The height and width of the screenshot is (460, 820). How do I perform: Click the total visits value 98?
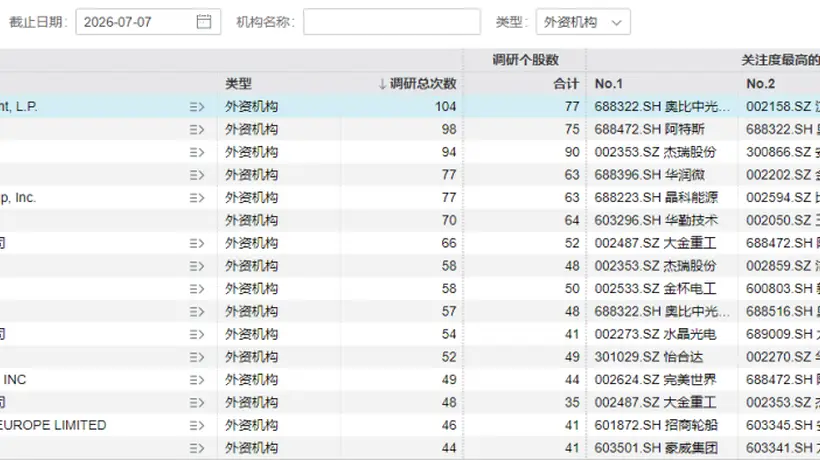tap(449, 129)
